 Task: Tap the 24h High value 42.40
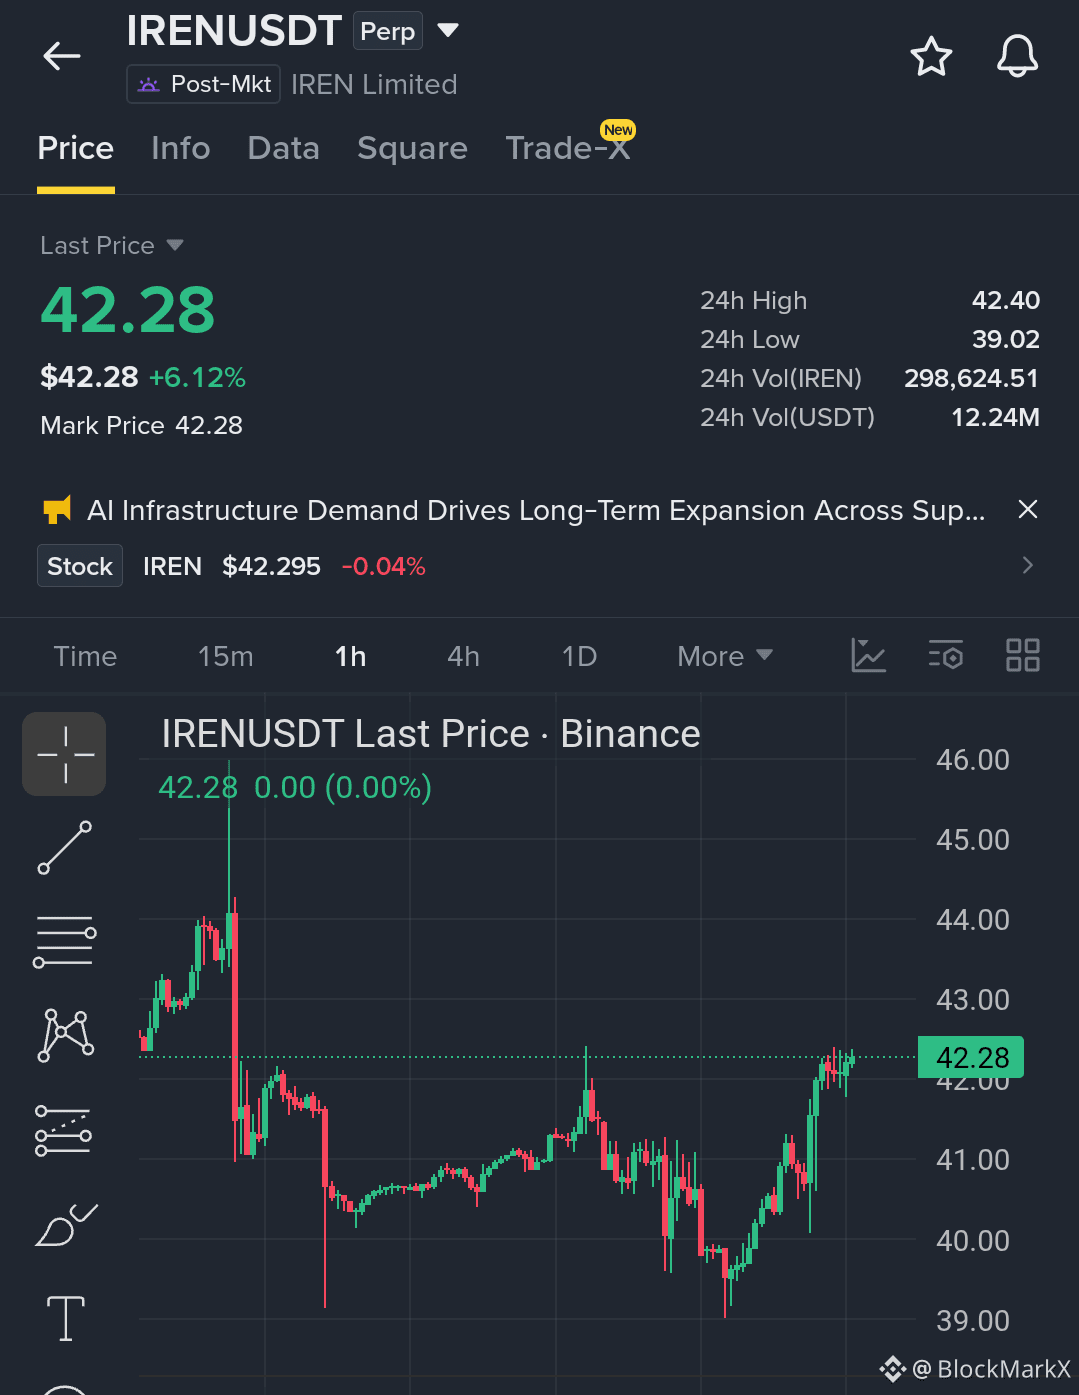click(x=1006, y=300)
